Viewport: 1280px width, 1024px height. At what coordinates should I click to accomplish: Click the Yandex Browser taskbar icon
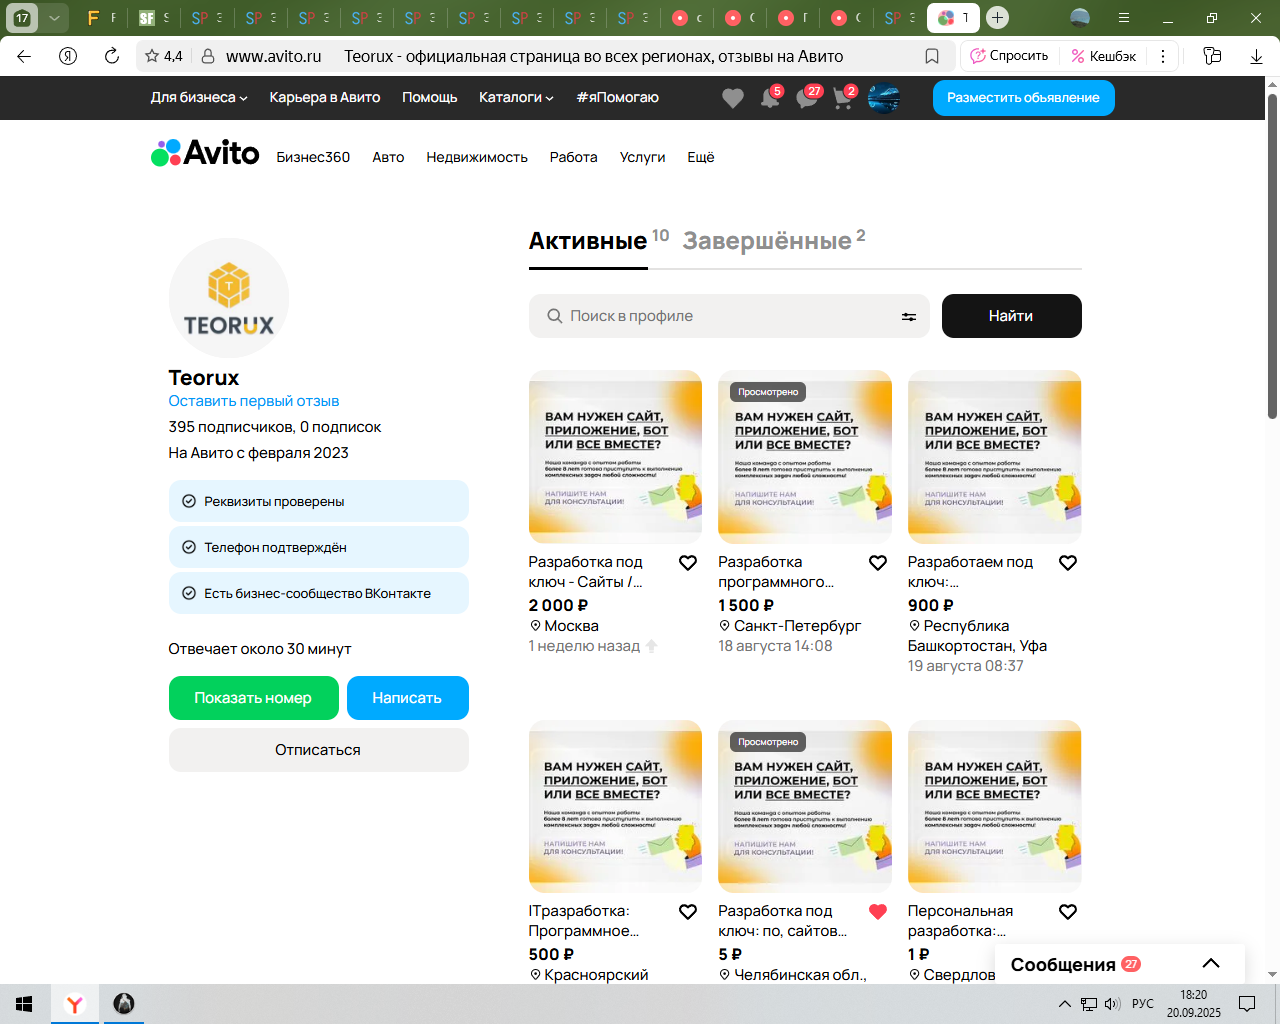click(x=75, y=1004)
